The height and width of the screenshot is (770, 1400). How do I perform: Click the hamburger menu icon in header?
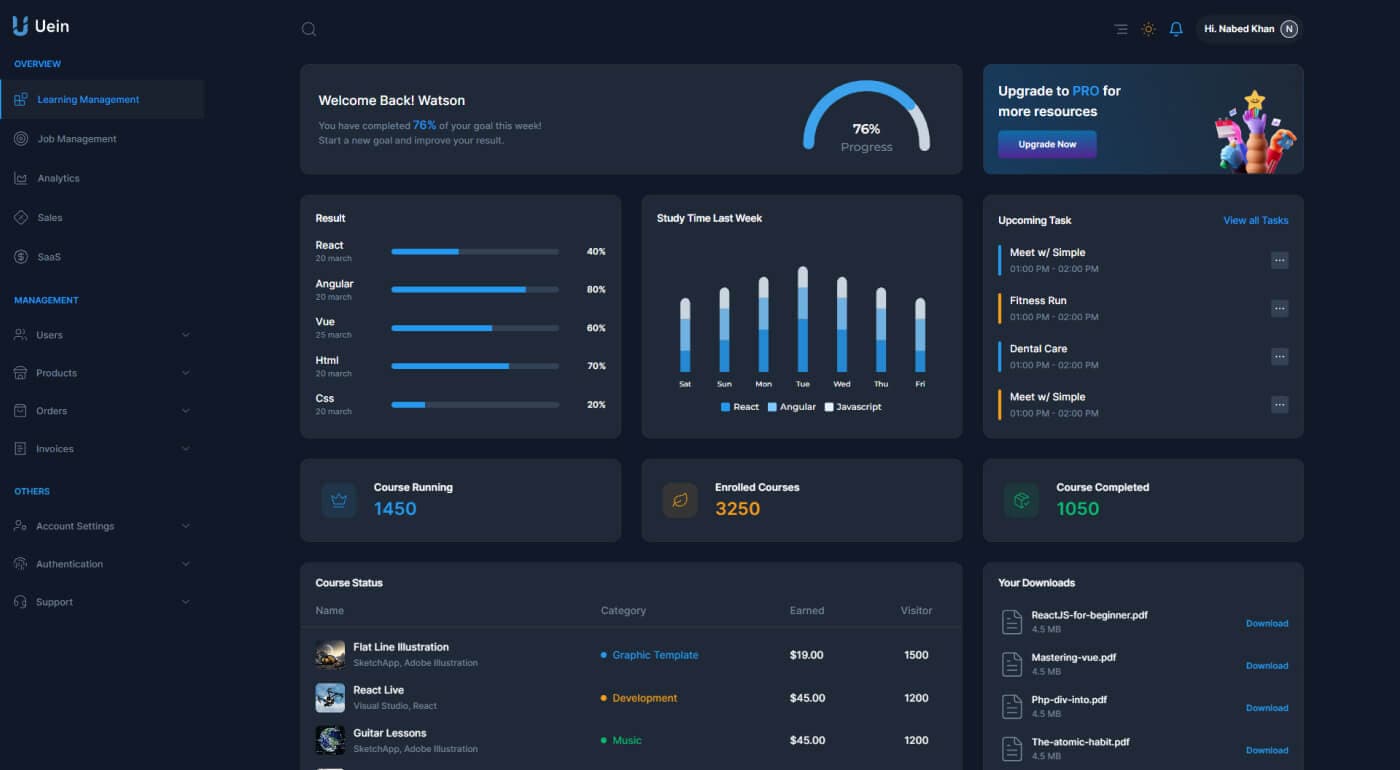click(1121, 29)
